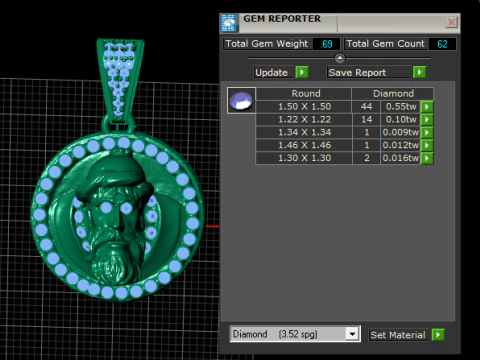Viewport: 480px width, 360px height.
Task: Click the green arrow next to Set Material
Action: coord(438,335)
